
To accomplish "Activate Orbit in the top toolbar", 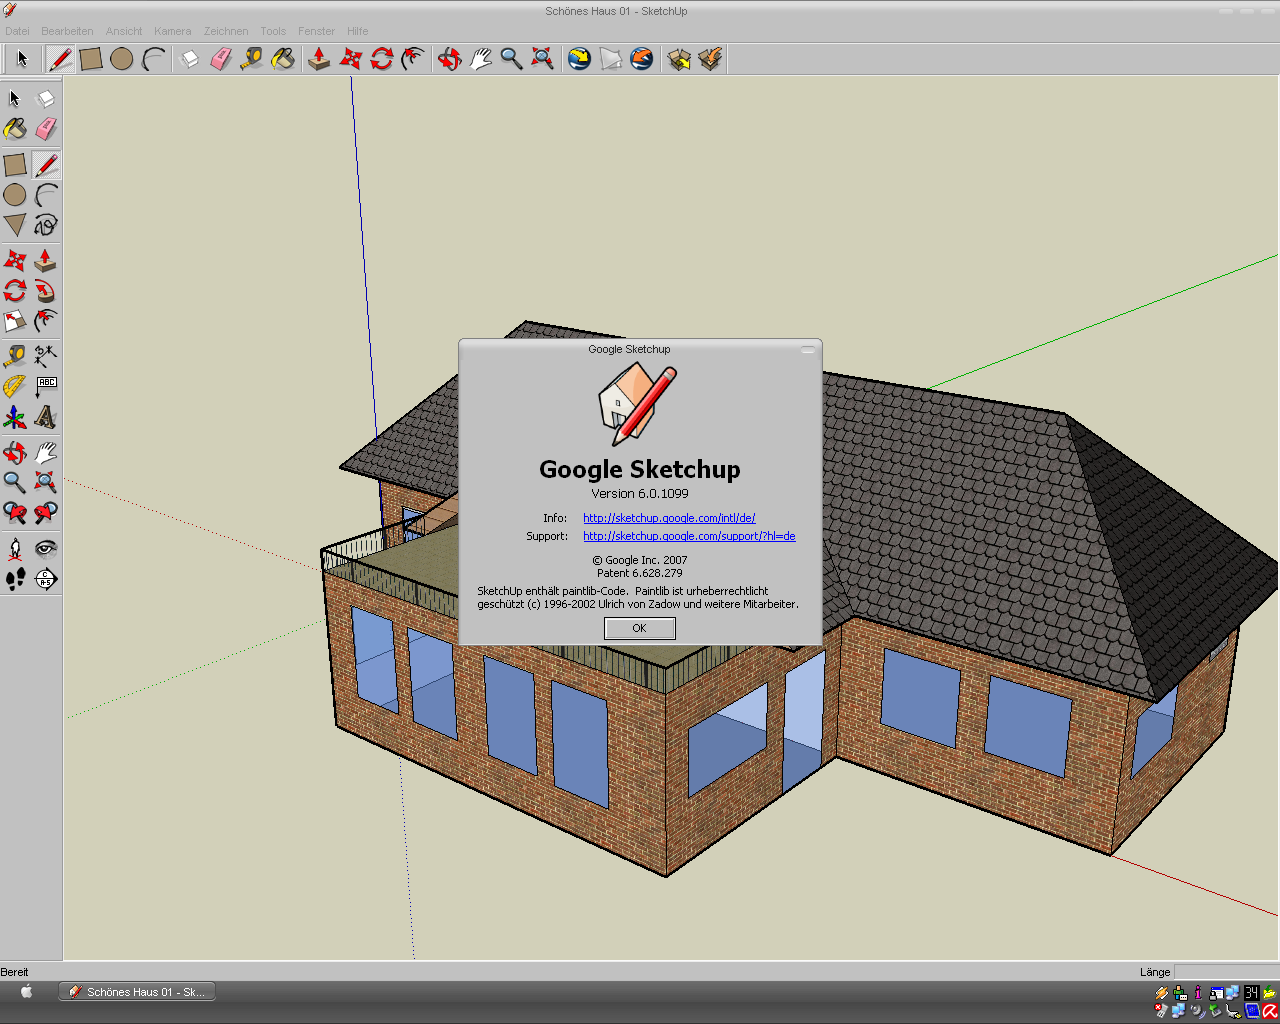I will [449, 59].
